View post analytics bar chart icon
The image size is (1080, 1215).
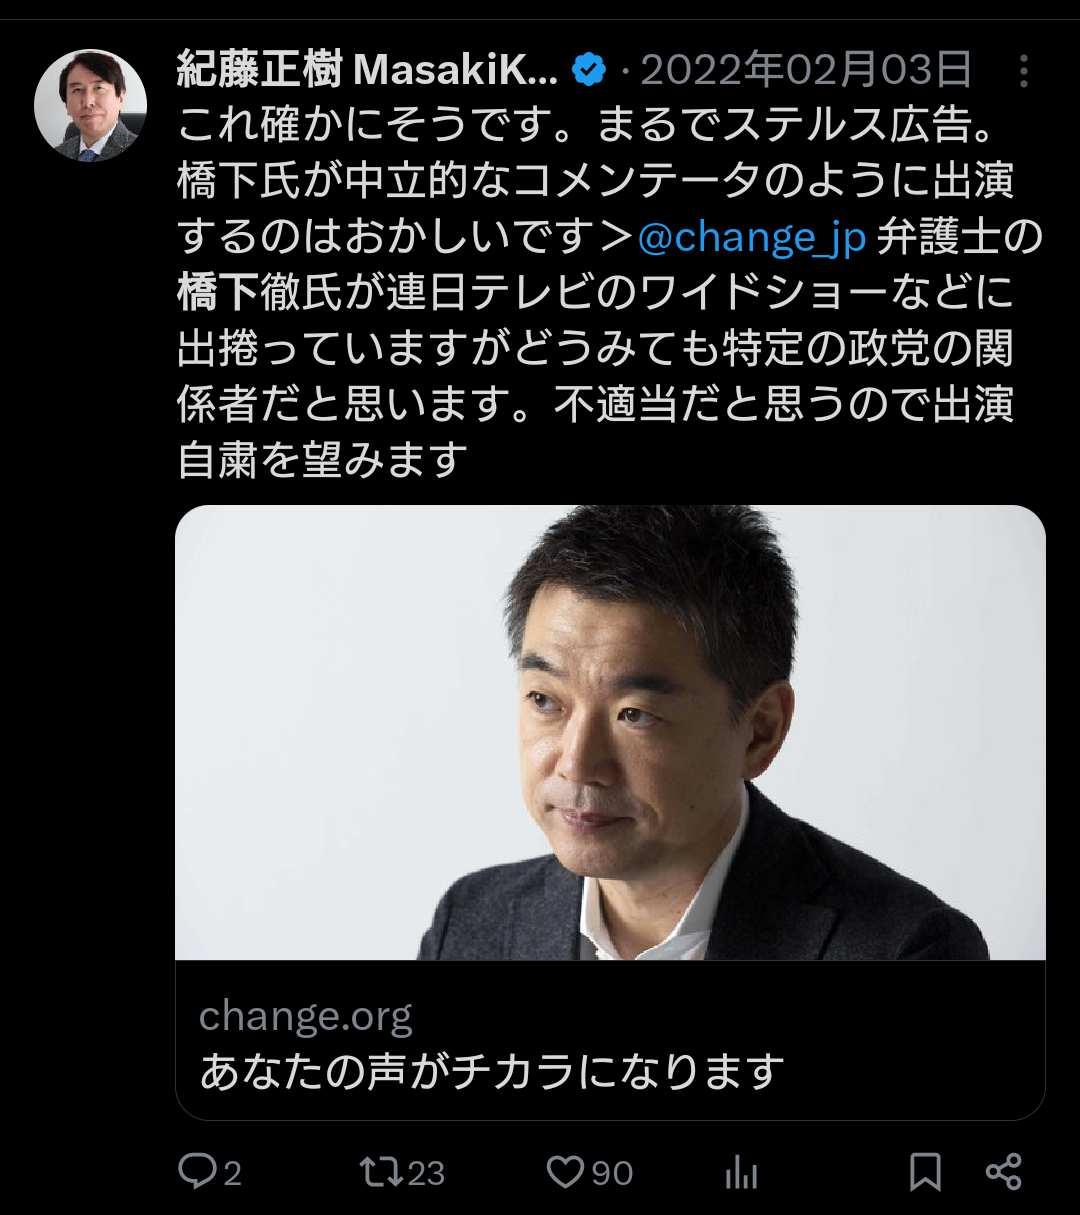pyautogui.click(x=741, y=1173)
